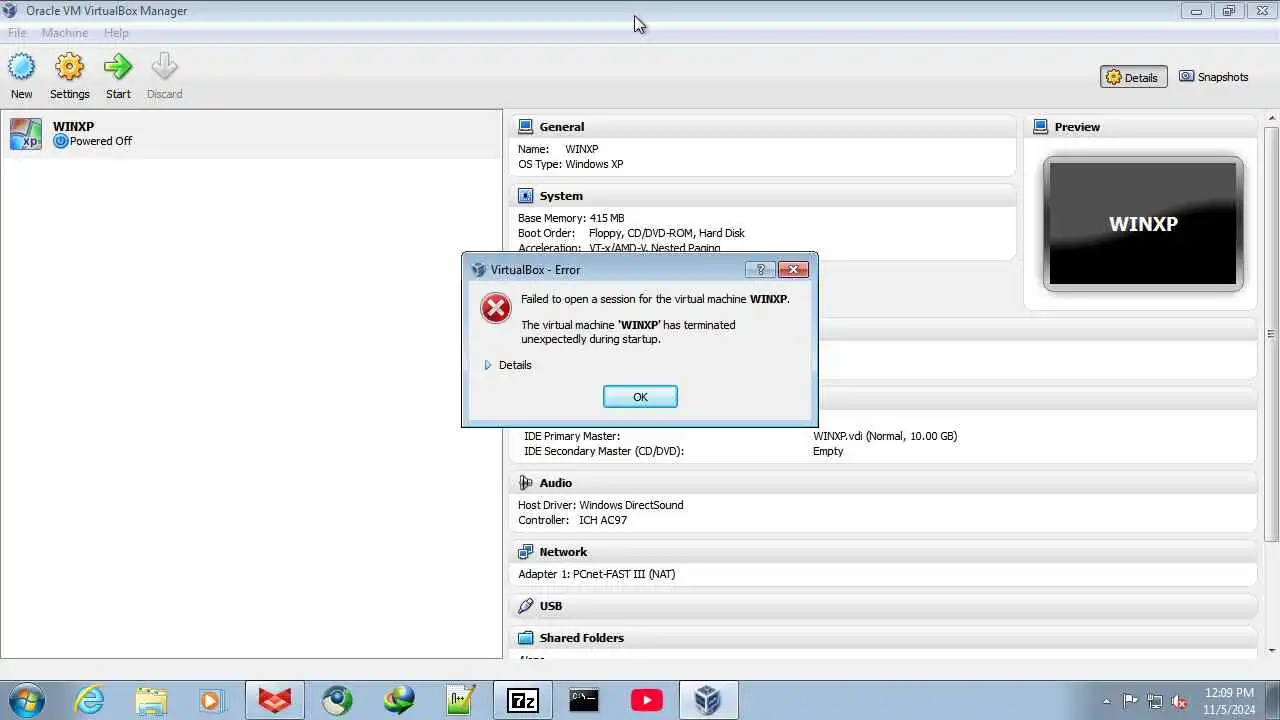1280x720 pixels.
Task: Select the WINXP virtual machine entry
Action: [x=251, y=134]
